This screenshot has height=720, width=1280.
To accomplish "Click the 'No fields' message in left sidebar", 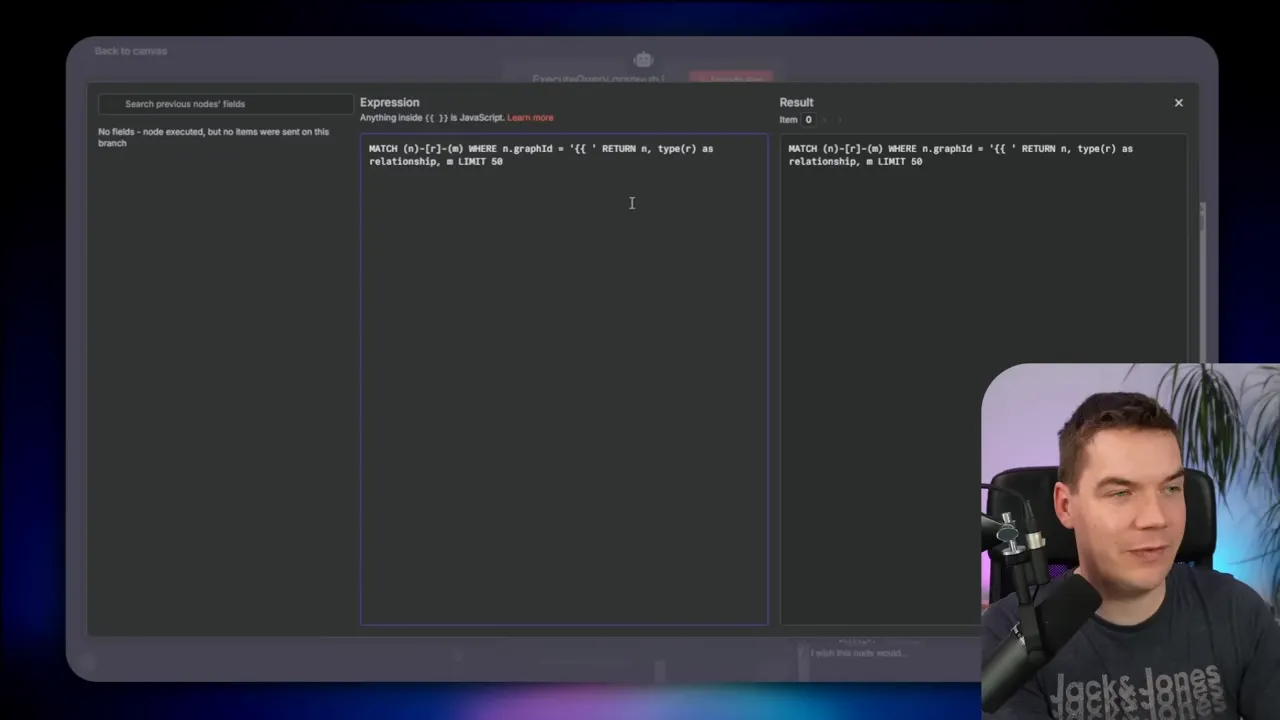I will tap(213, 137).
